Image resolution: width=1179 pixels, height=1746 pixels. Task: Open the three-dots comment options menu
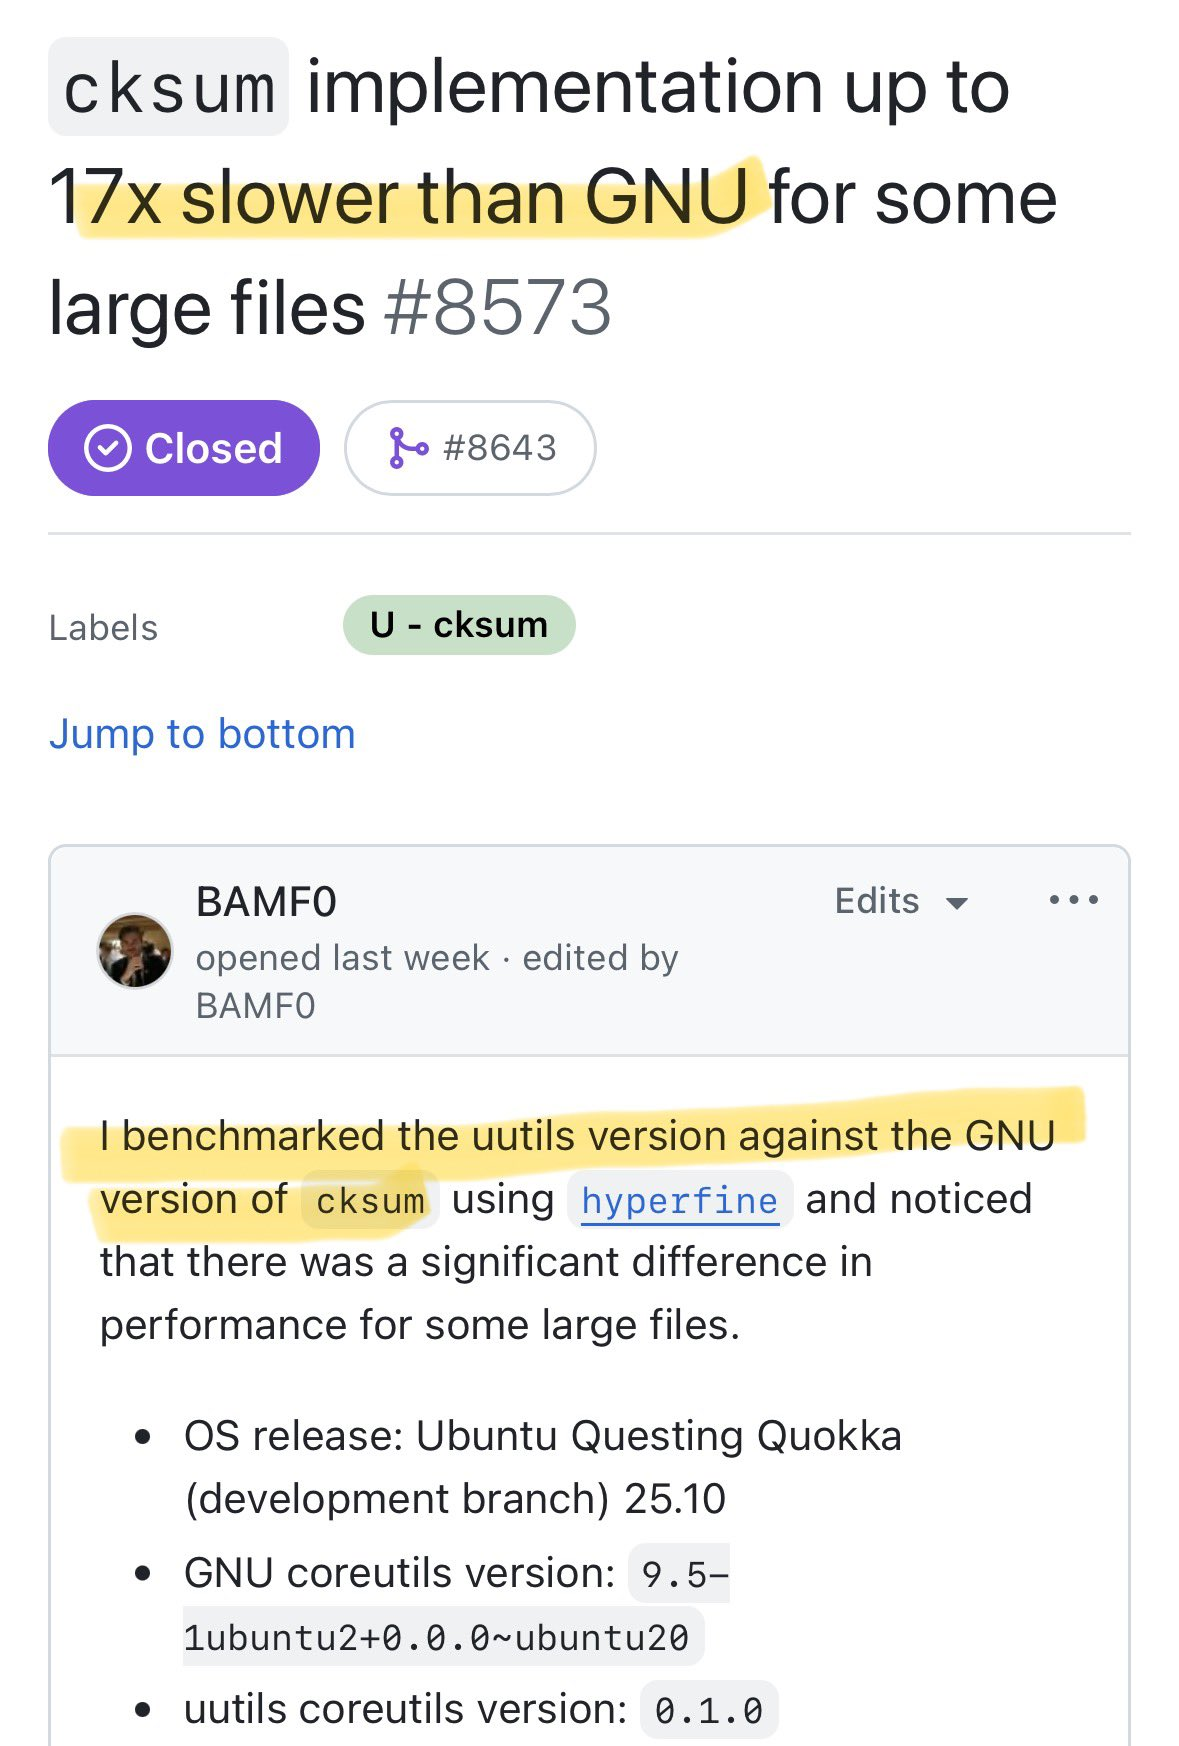tap(1074, 900)
